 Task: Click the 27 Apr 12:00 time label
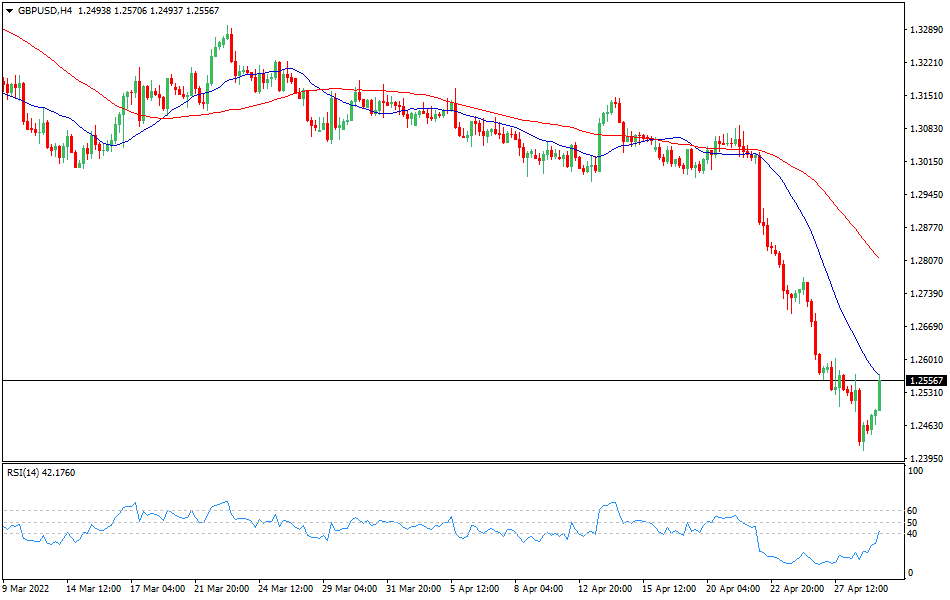click(863, 589)
